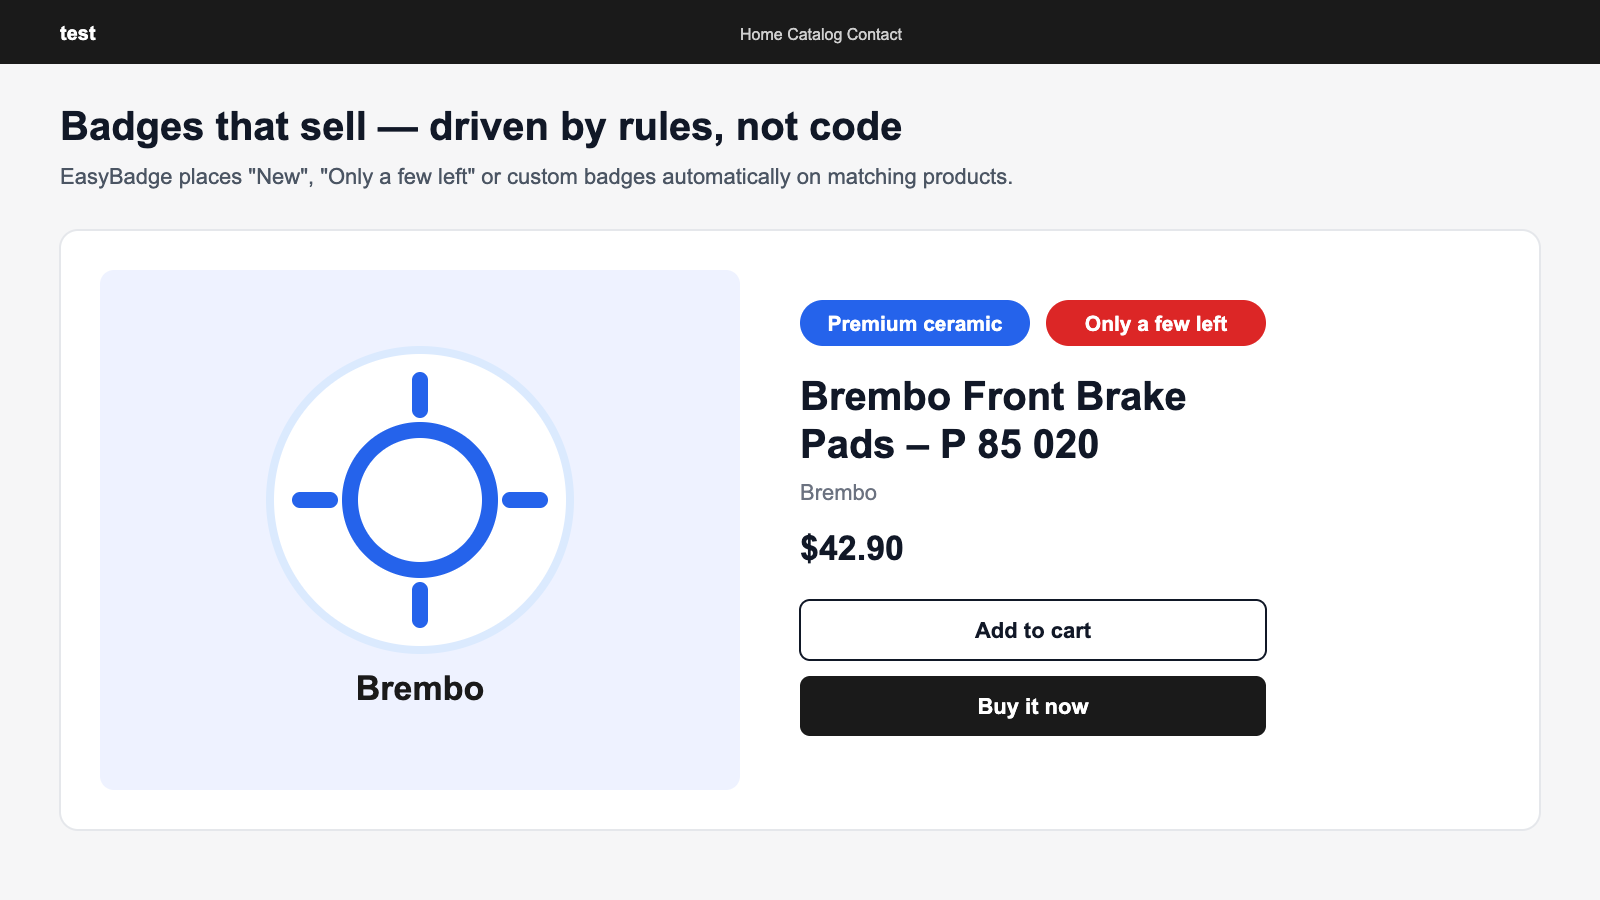Click the right spoke of the brake icon
The image size is (1600, 900).
tap(525, 500)
